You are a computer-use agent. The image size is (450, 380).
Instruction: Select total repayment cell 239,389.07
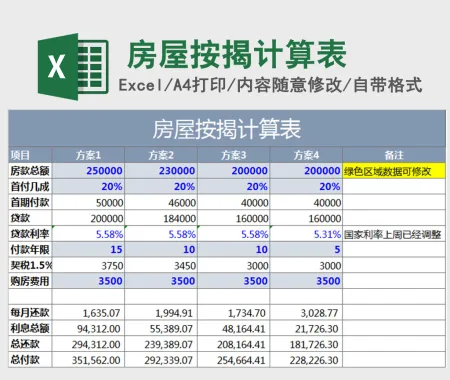click(x=161, y=344)
